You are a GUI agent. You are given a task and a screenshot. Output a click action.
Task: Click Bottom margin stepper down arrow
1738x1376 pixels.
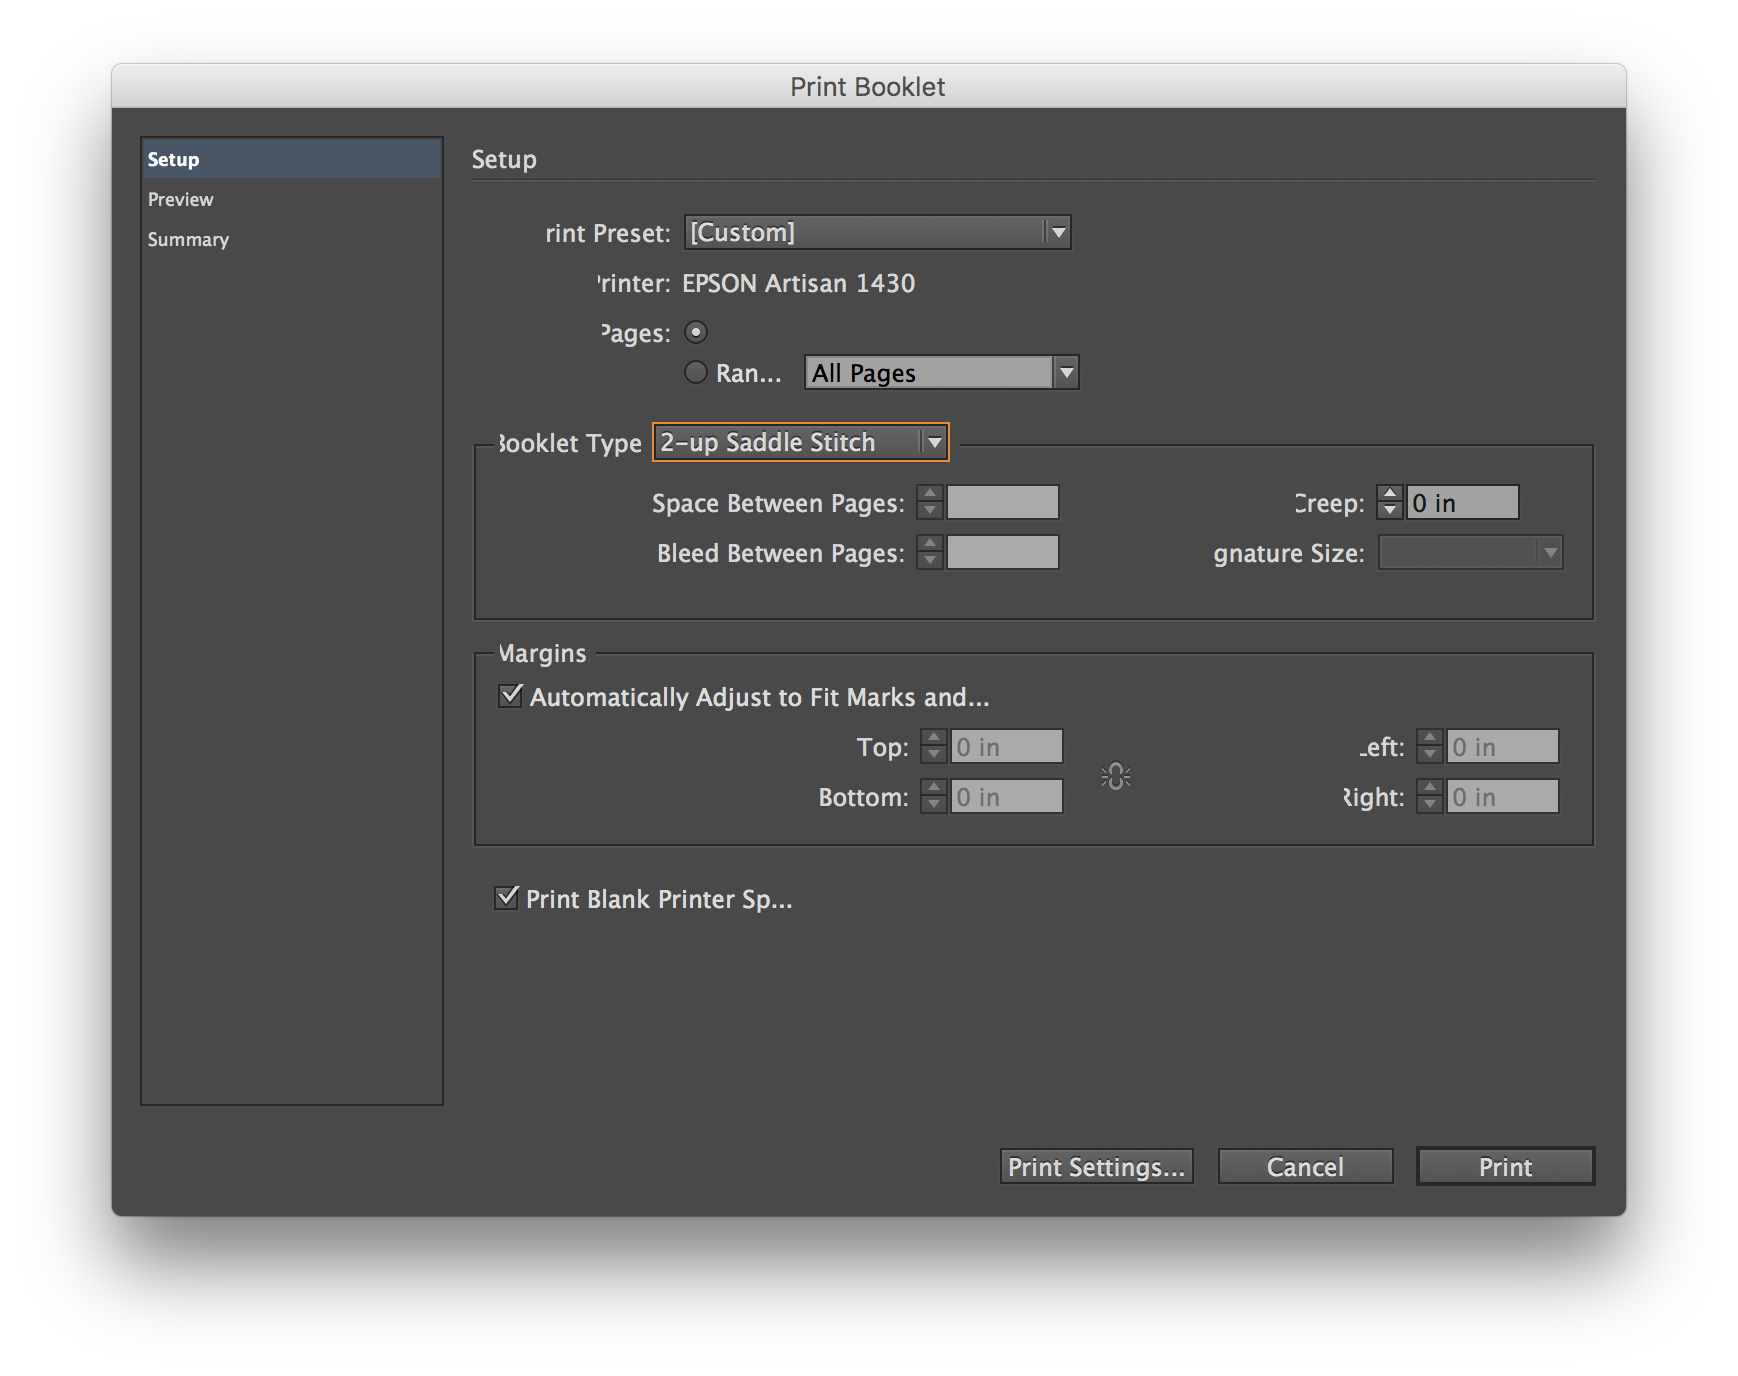(933, 805)
